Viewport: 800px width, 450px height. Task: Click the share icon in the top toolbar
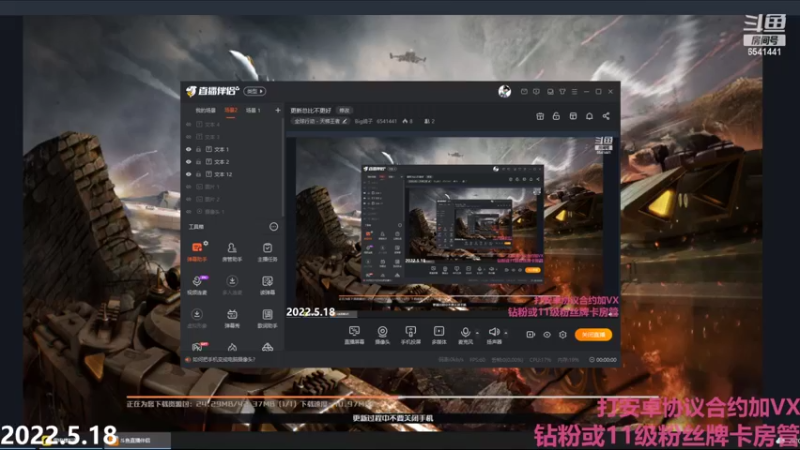pos(606,116)
